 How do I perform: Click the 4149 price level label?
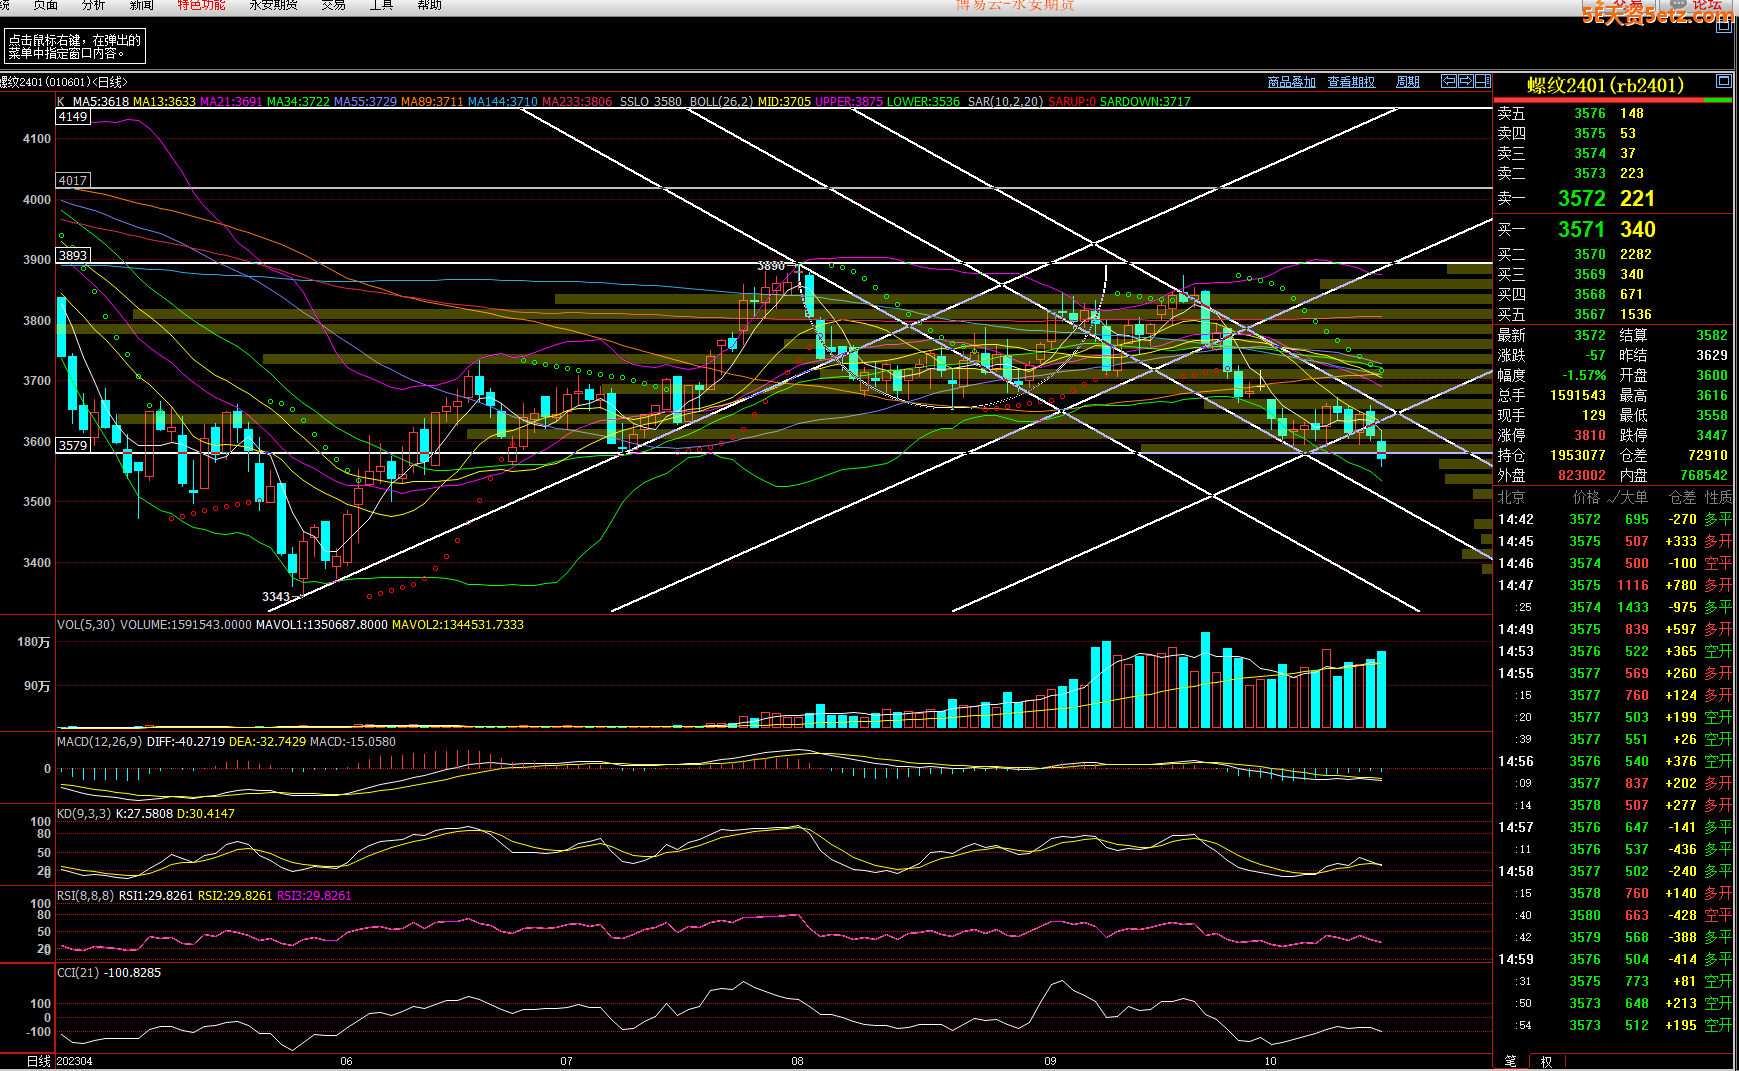tap(73, 117)
